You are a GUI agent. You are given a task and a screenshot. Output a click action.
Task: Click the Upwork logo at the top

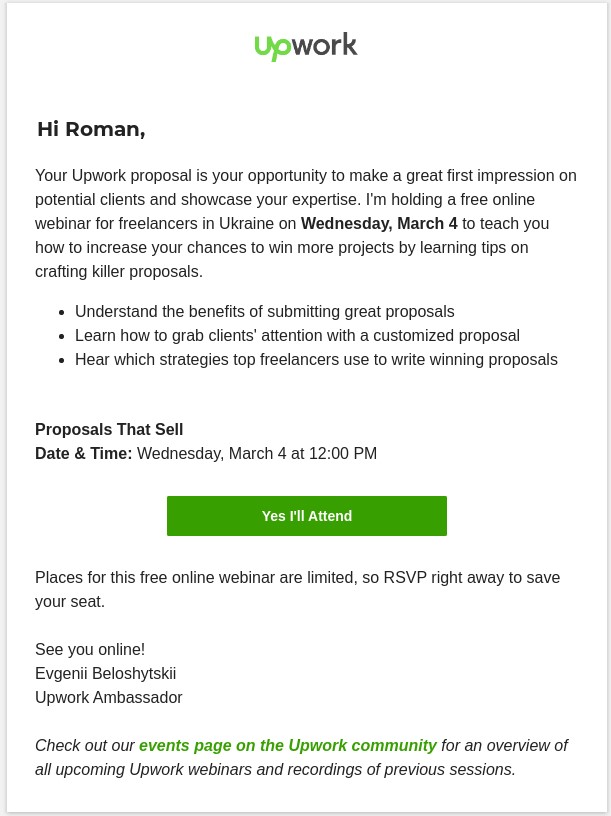point(306,46)
